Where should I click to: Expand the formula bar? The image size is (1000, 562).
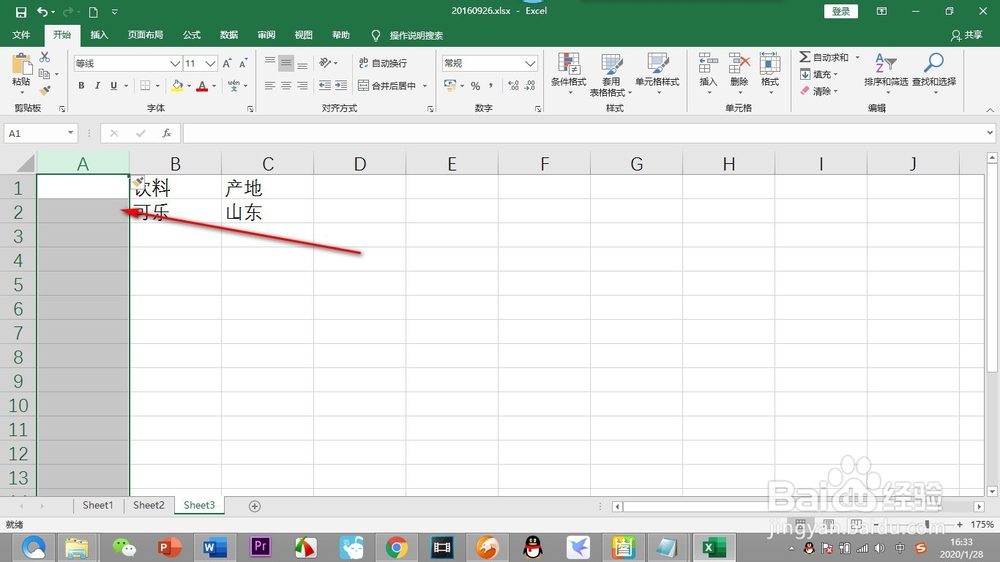coord(990,133)
